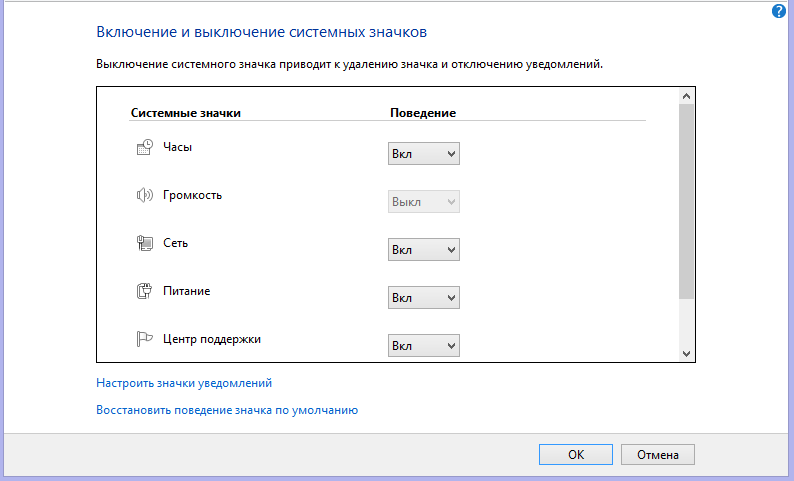794x481 pixels.
Task: Open the Настроить значки уведомлений link
Action: point(184,382)
